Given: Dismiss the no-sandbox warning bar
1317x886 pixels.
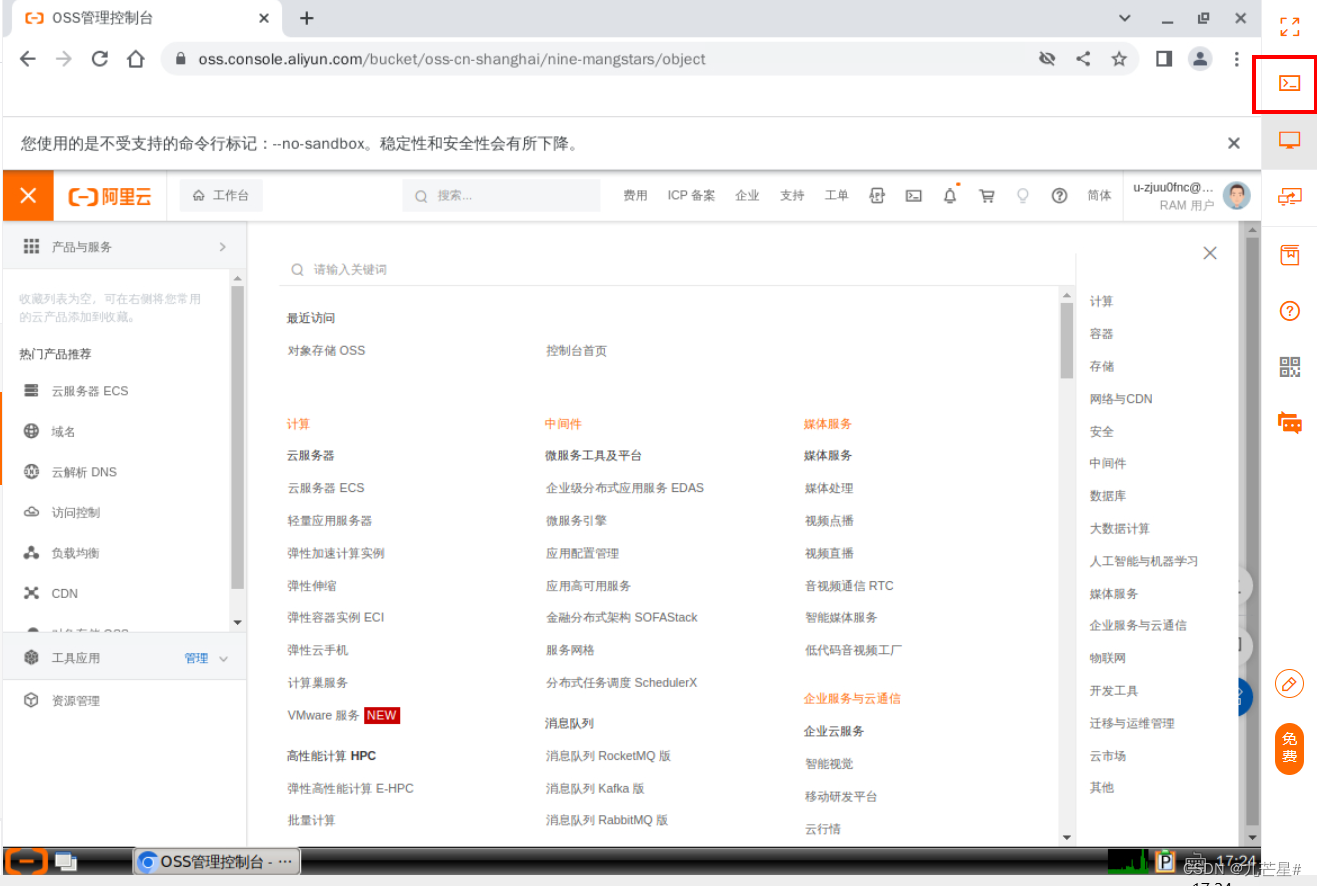Looking at the screenshot, I should coord(1234,143).
